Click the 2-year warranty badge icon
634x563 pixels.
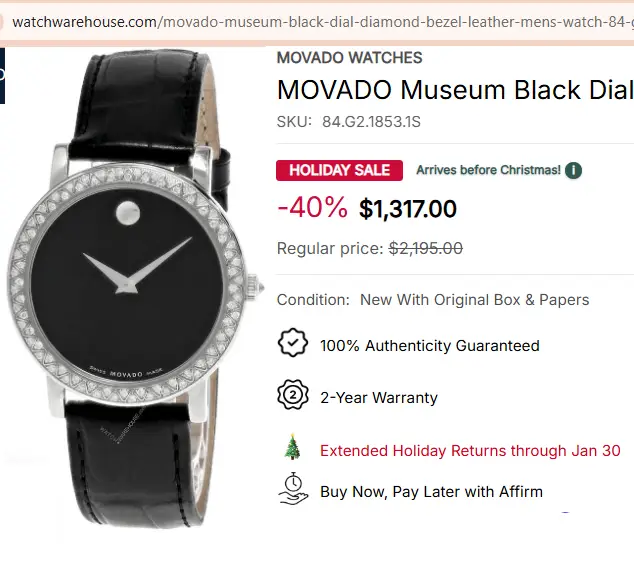tap(292, 396)
